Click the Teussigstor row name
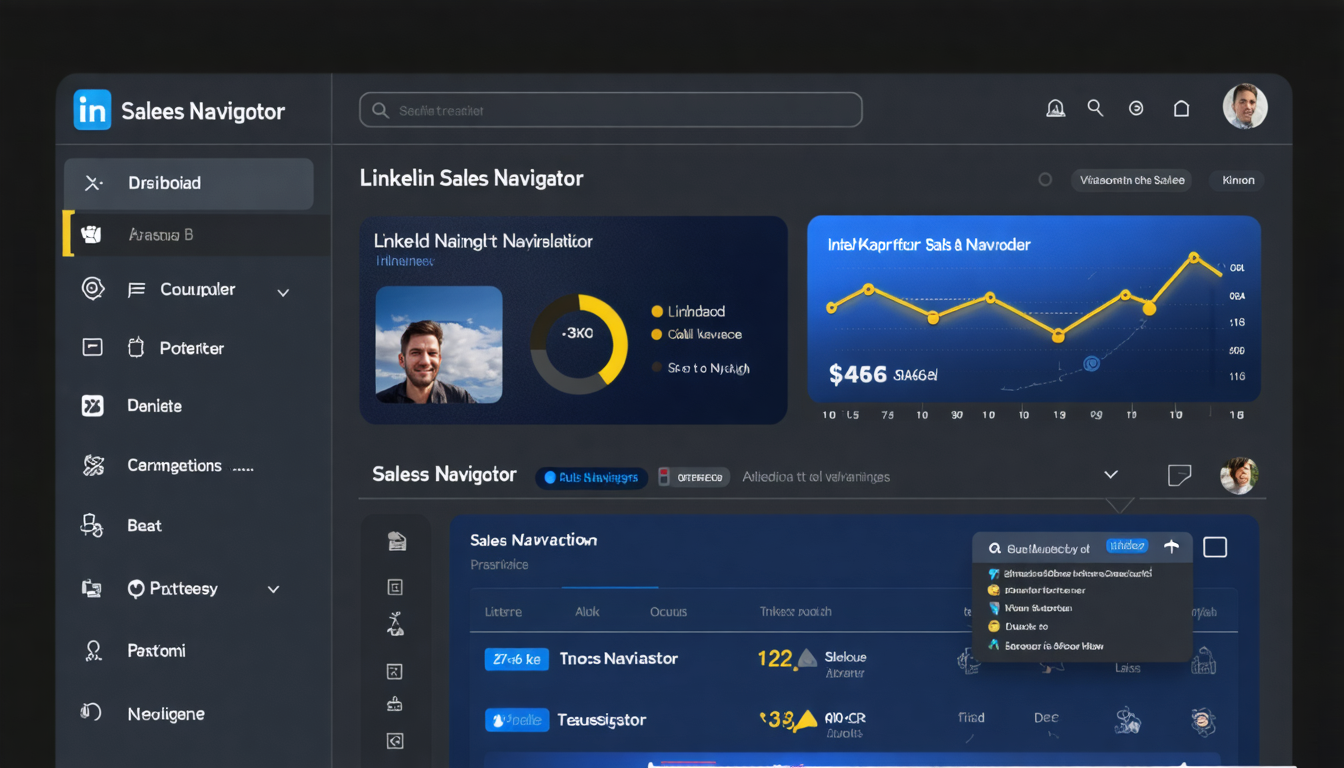 tap(602, 720)
